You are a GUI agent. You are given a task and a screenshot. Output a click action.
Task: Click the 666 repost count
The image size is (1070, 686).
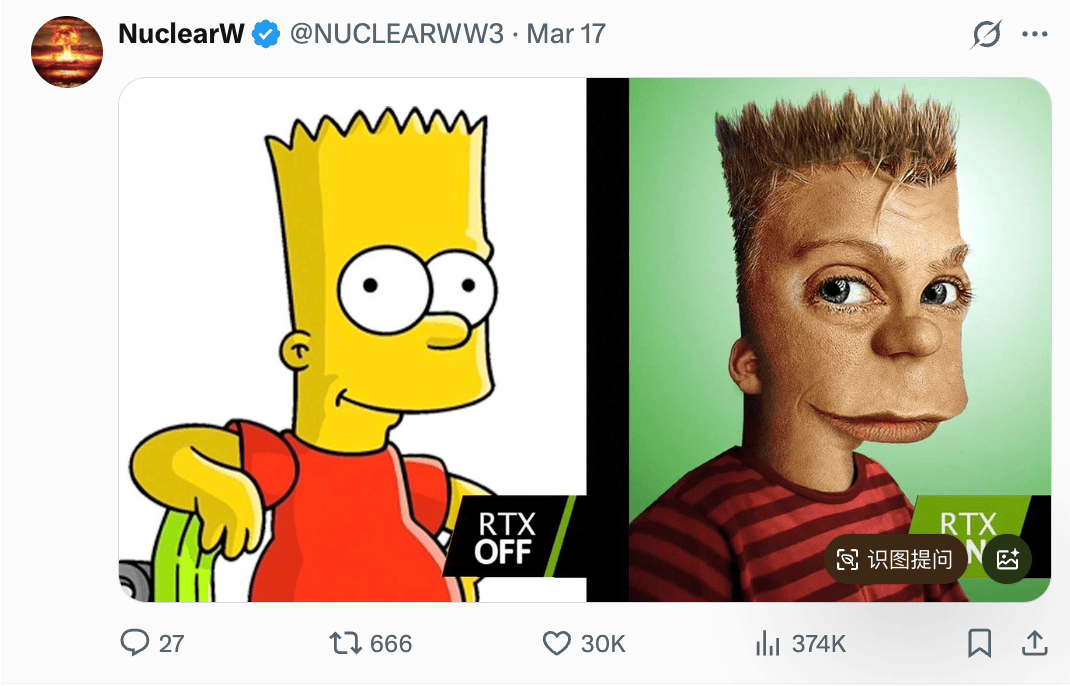point(391,644)
